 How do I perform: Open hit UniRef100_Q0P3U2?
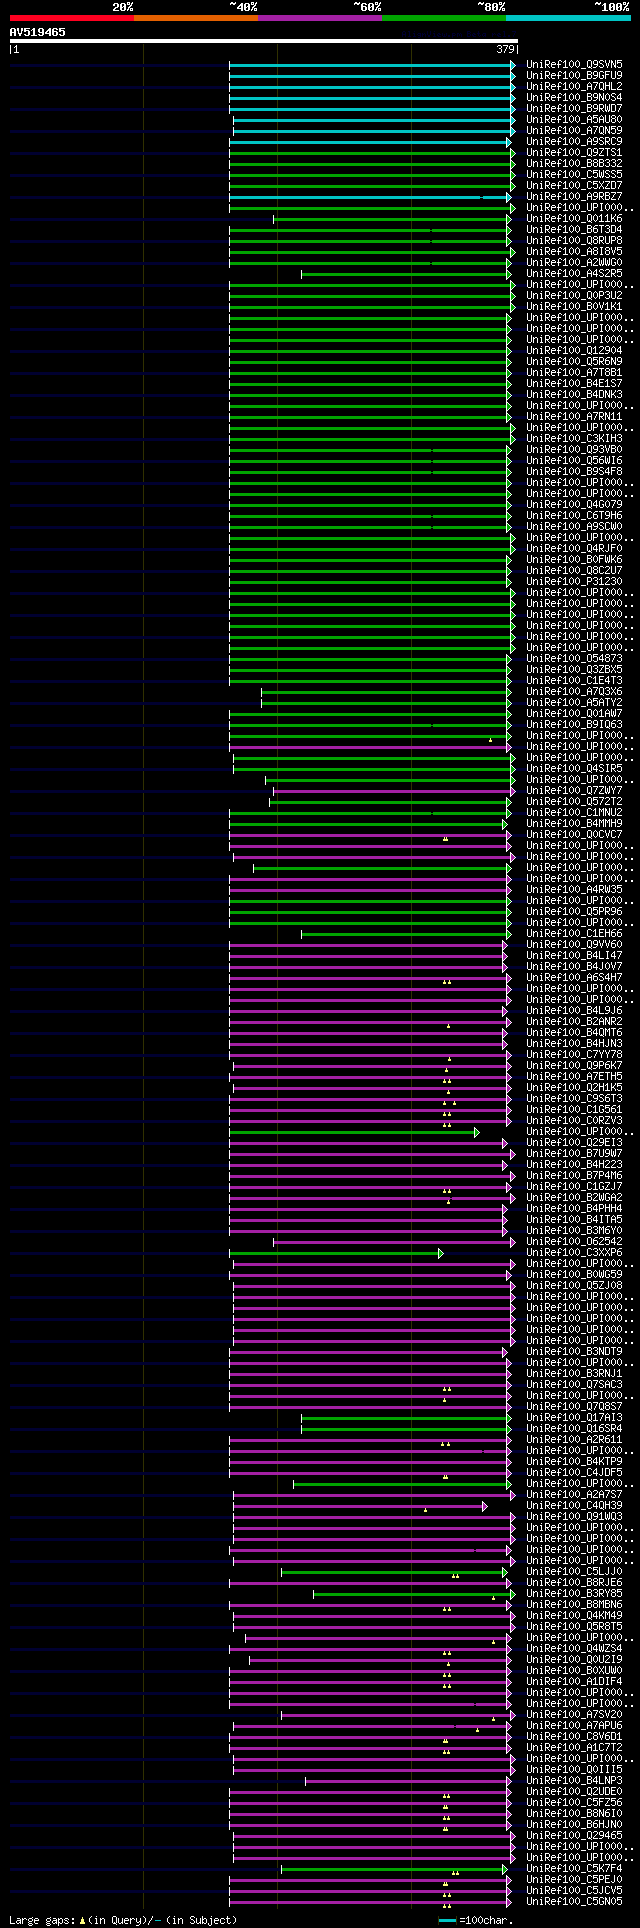coord(574,296)
